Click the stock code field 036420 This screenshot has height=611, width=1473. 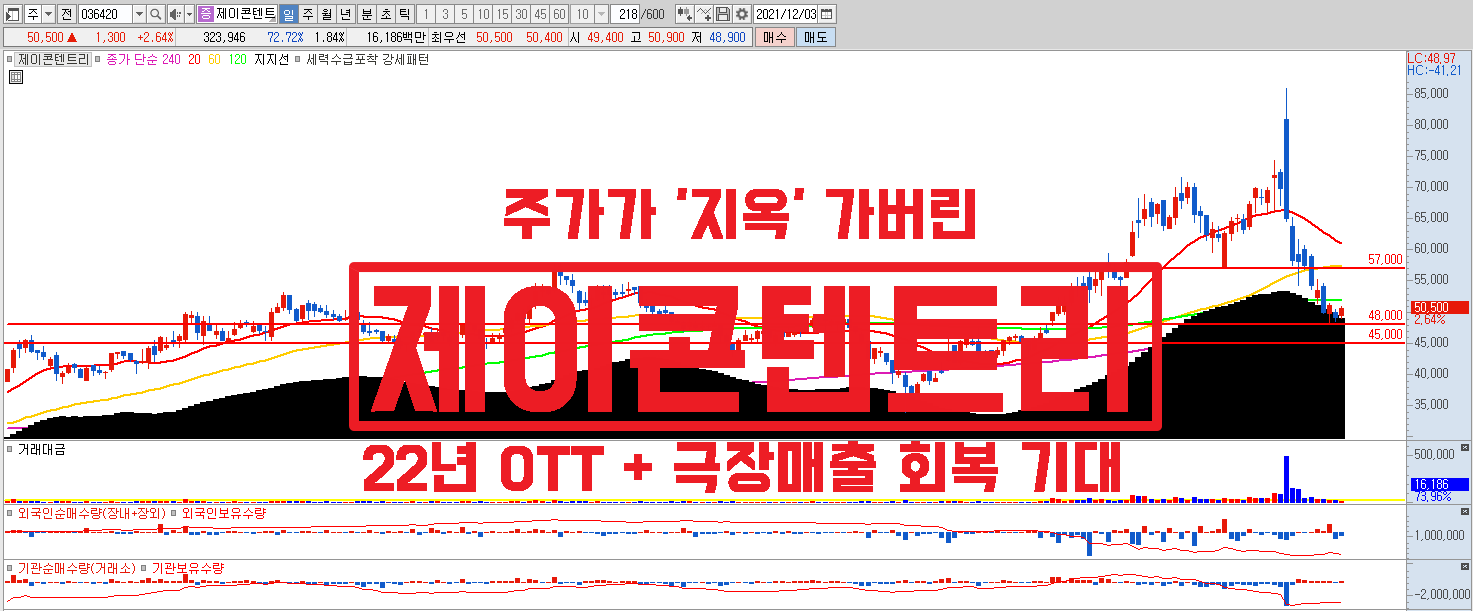tap(104, 14)
